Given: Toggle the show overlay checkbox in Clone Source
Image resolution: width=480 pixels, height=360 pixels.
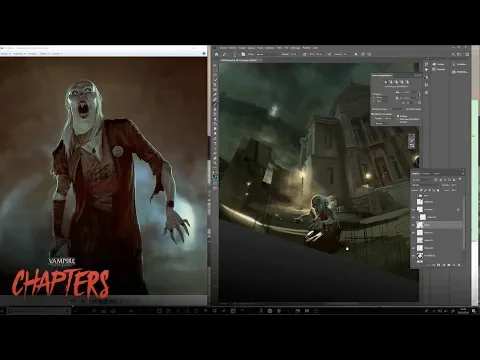Looking at the screenshot, I should click(373, 114).
